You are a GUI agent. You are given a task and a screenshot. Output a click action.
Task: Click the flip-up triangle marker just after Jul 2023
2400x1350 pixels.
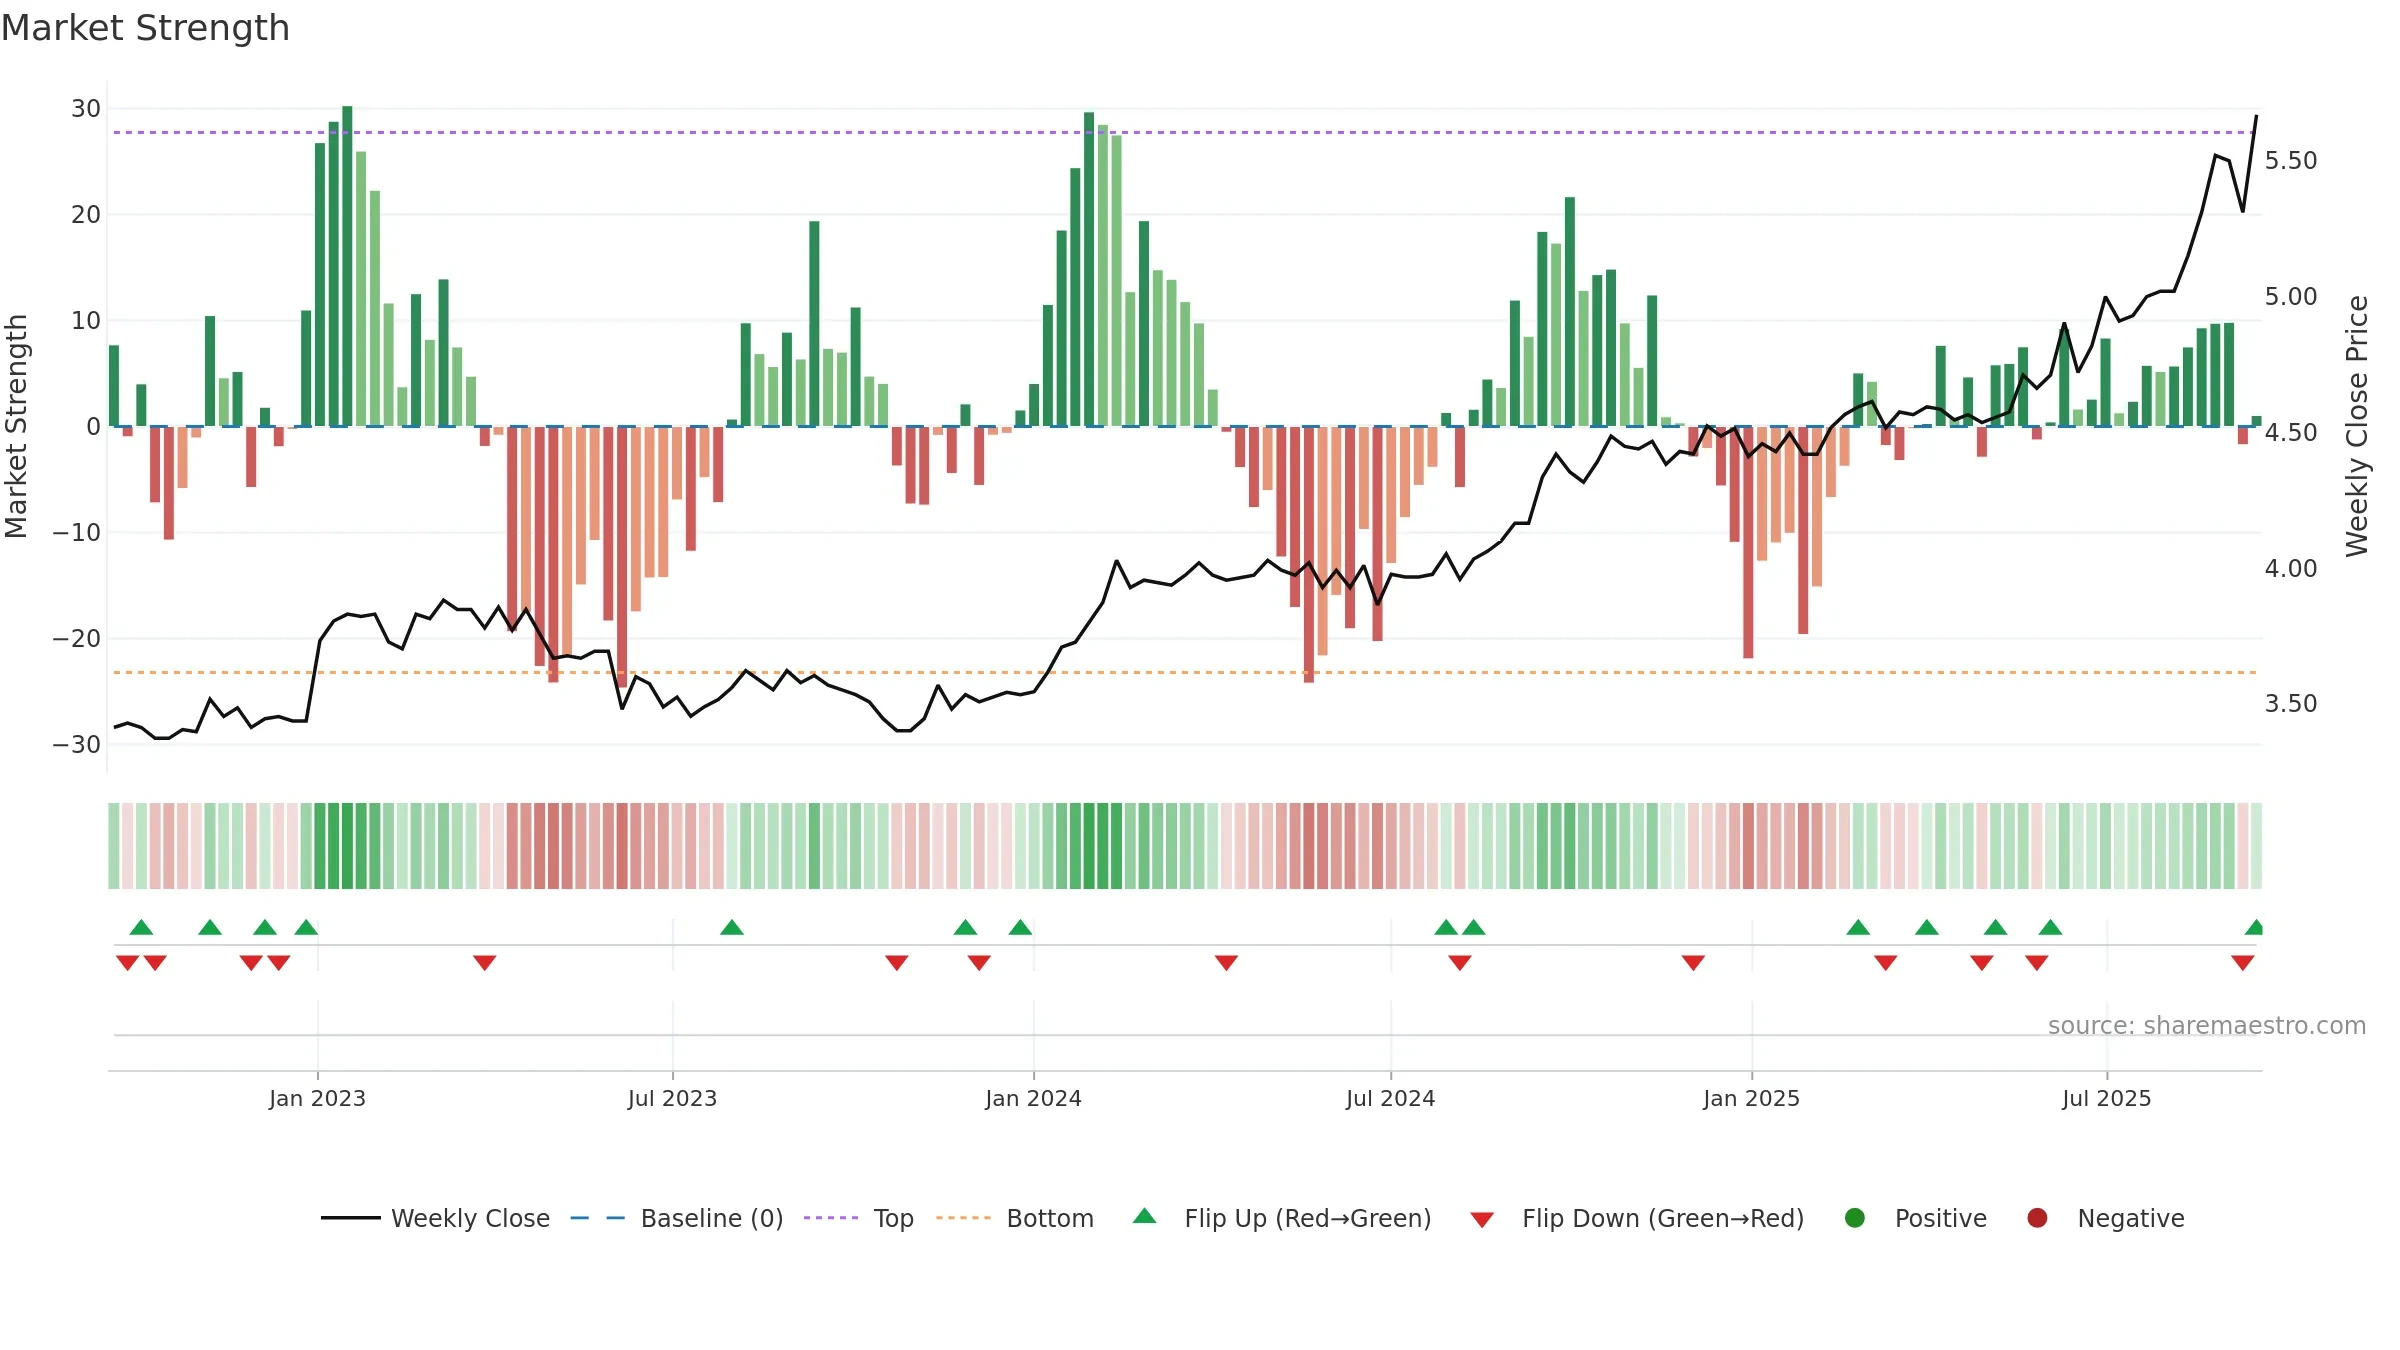732,927
